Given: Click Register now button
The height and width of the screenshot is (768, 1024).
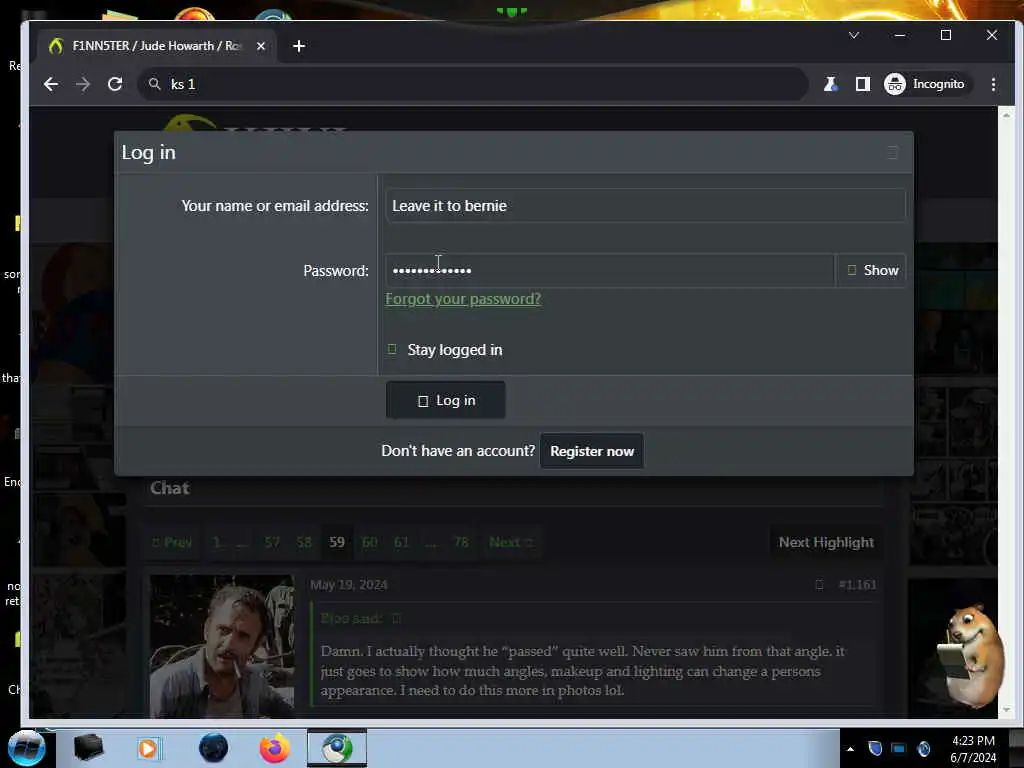Looking at the screenshot, I should (592, 451).
